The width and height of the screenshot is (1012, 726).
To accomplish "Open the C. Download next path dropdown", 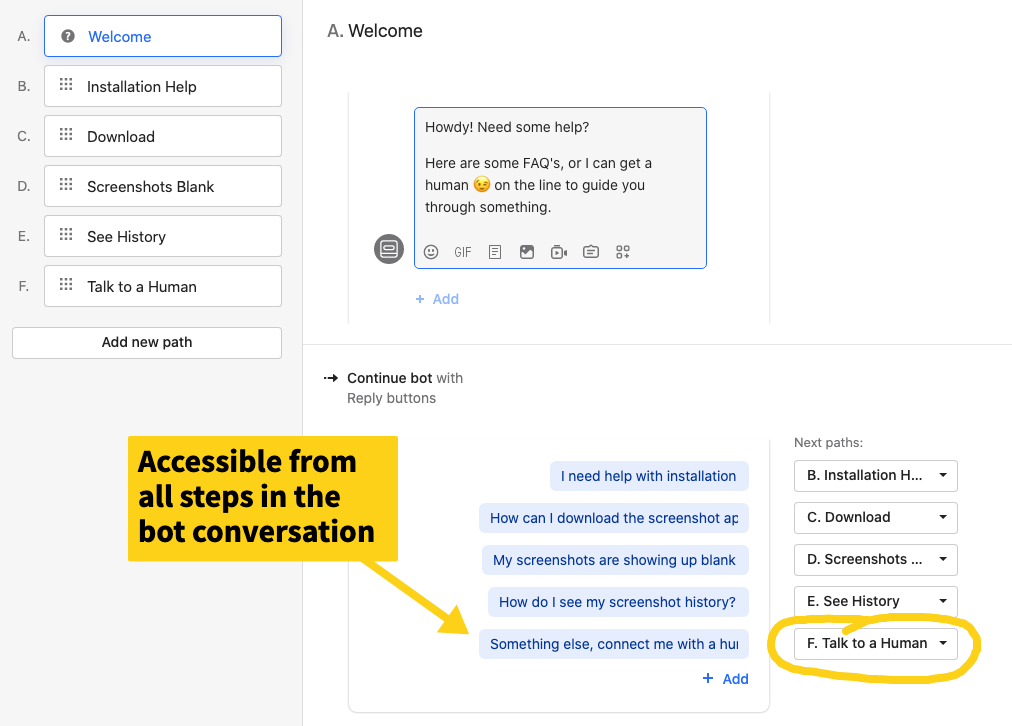I will coord(876,518).
